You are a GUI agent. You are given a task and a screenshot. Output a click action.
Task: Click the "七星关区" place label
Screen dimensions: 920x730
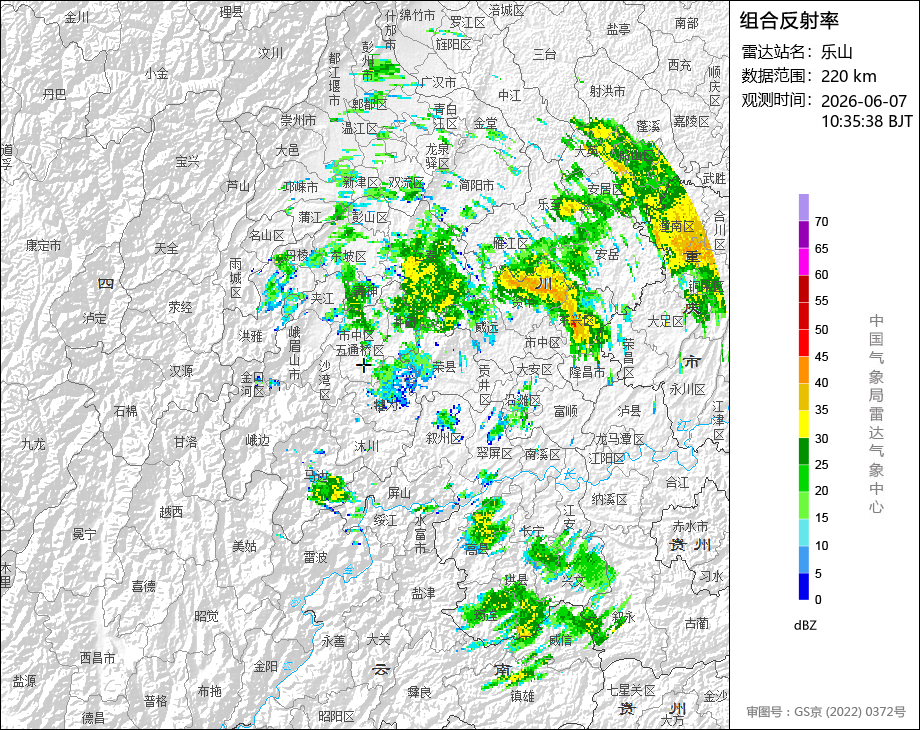(631, 690)
